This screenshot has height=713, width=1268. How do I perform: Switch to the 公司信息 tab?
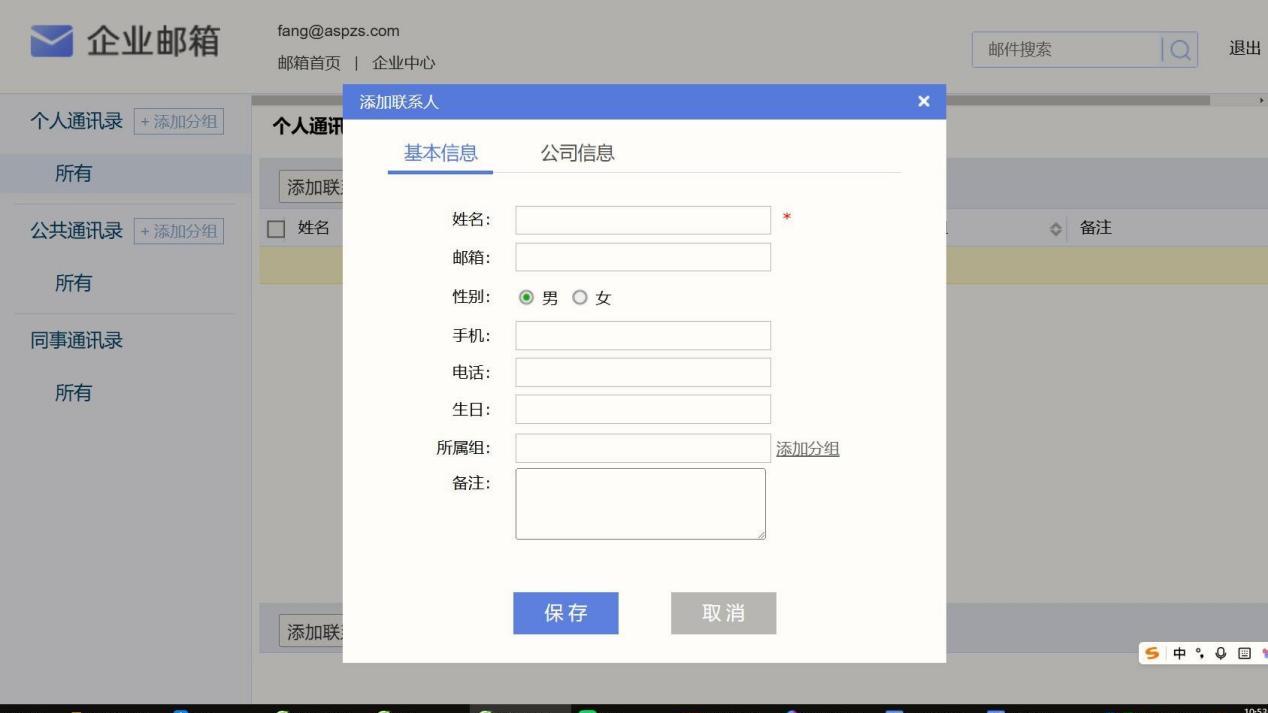tap(577, 153)
